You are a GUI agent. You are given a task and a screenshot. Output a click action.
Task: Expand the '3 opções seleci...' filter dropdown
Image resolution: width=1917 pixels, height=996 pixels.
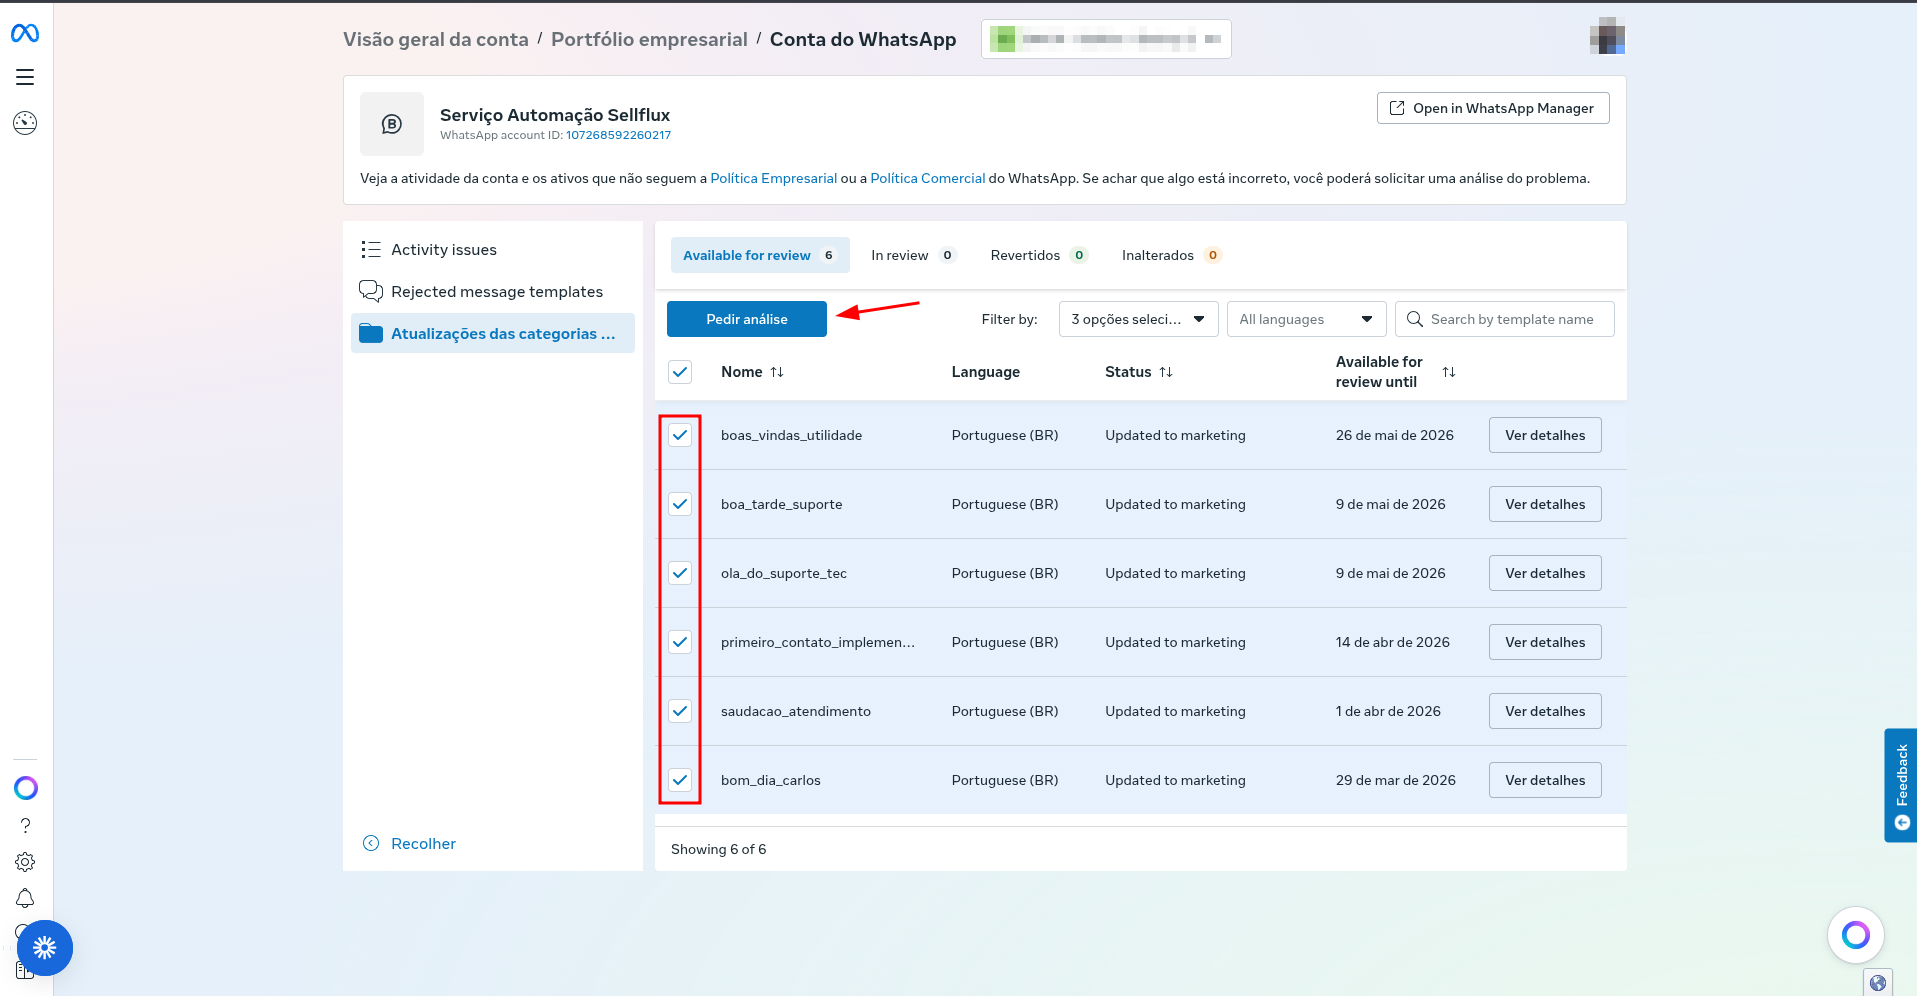point(1138,319)
